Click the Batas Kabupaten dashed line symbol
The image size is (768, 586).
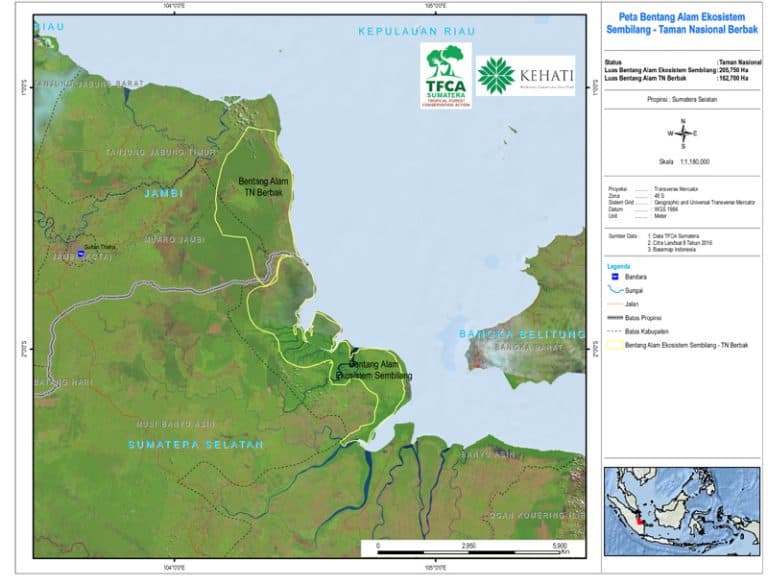coord(614,331)
